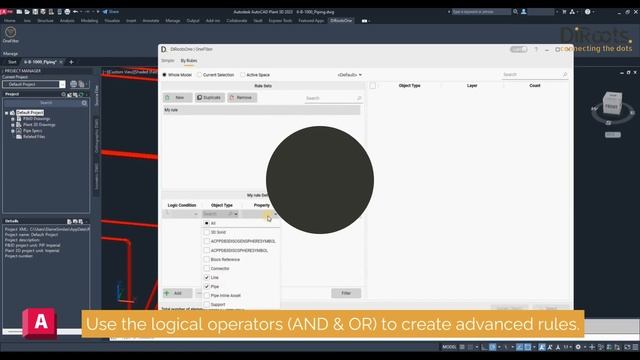Check the 3D Solid checkbox
640x360 pixels.
[207, 232]
